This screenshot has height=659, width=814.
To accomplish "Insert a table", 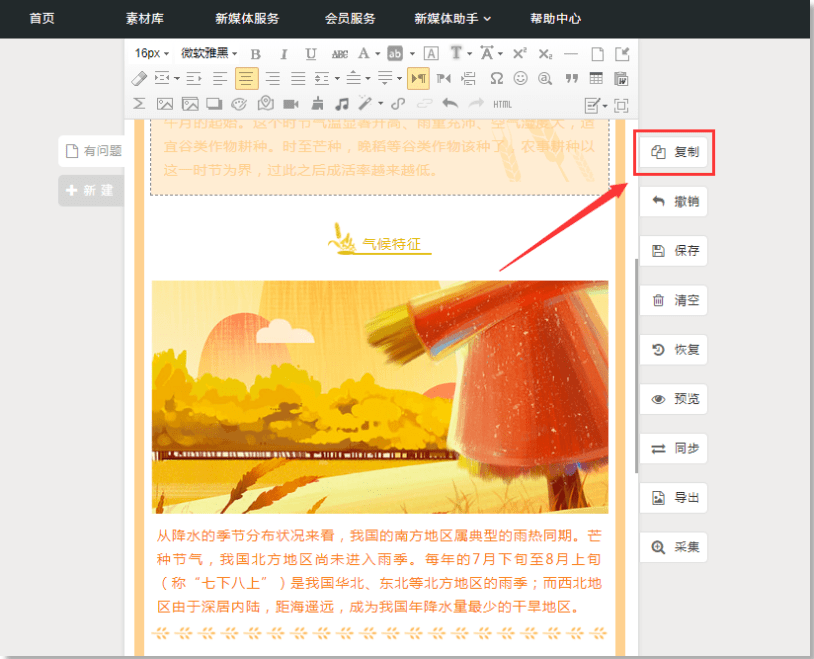I will pyautogui.click(x=596, y=78).
